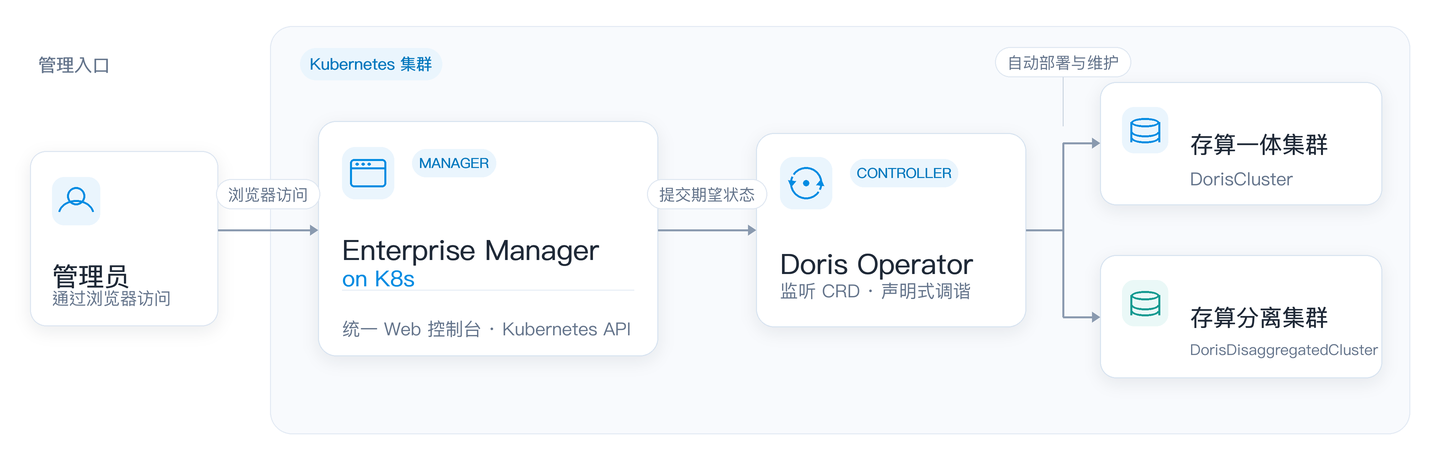
Task: Click the 管理员 title text
Action: coord(90,275)
